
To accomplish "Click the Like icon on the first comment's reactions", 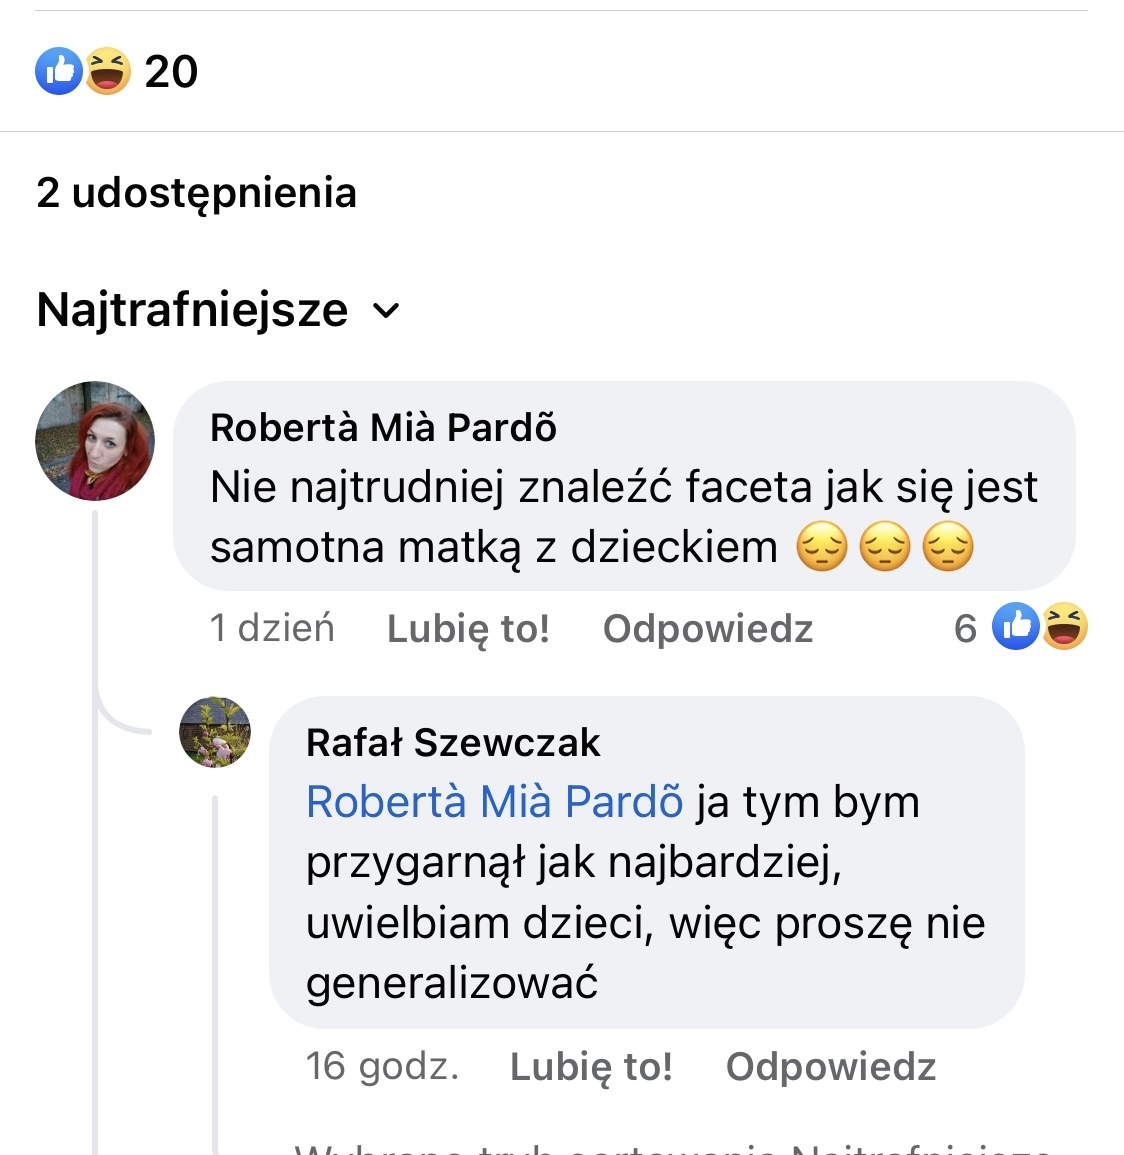I will [1015, 627].
